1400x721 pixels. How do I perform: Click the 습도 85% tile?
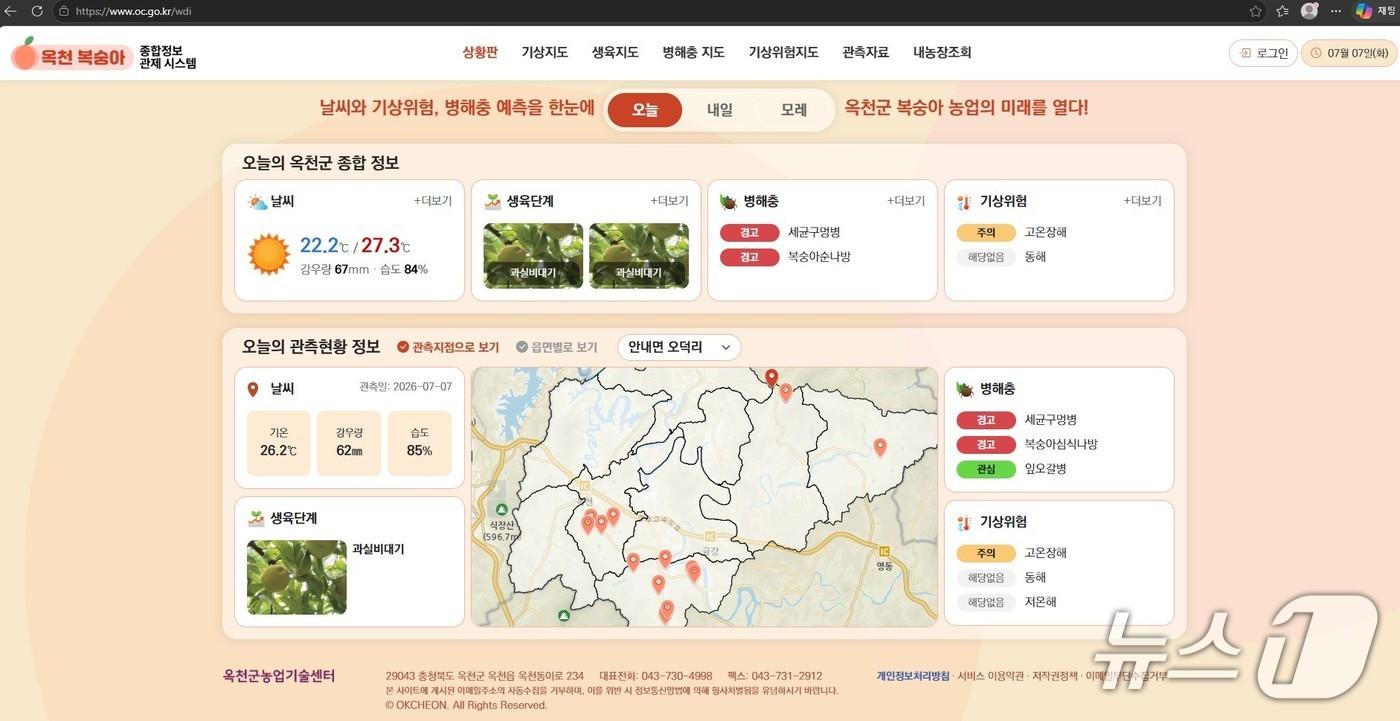(x=420, y=443)
